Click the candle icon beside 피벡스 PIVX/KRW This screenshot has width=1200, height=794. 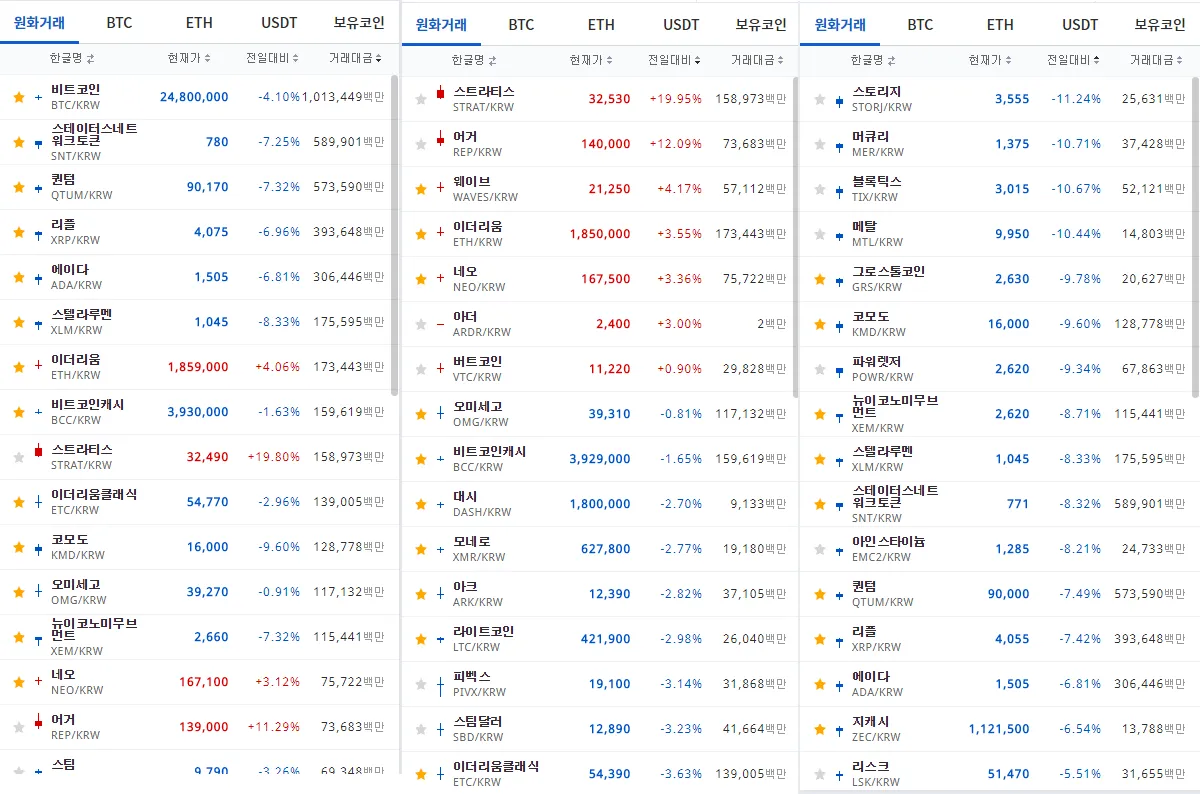click(440, 684)
